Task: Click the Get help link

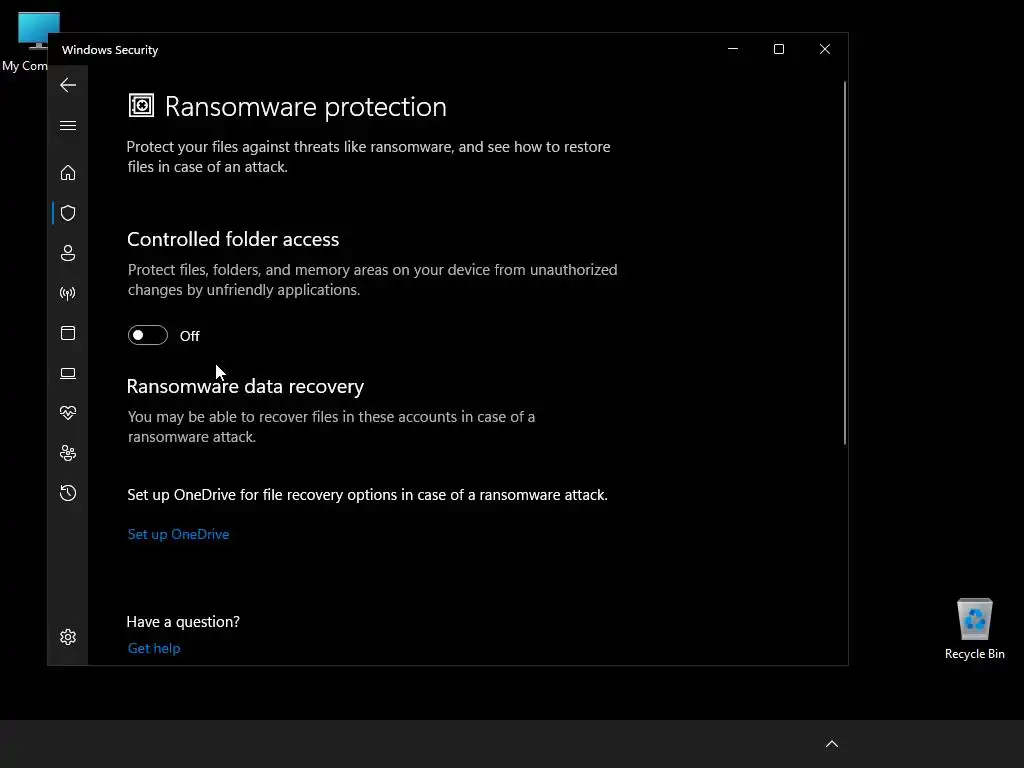Action: (154, 648)
